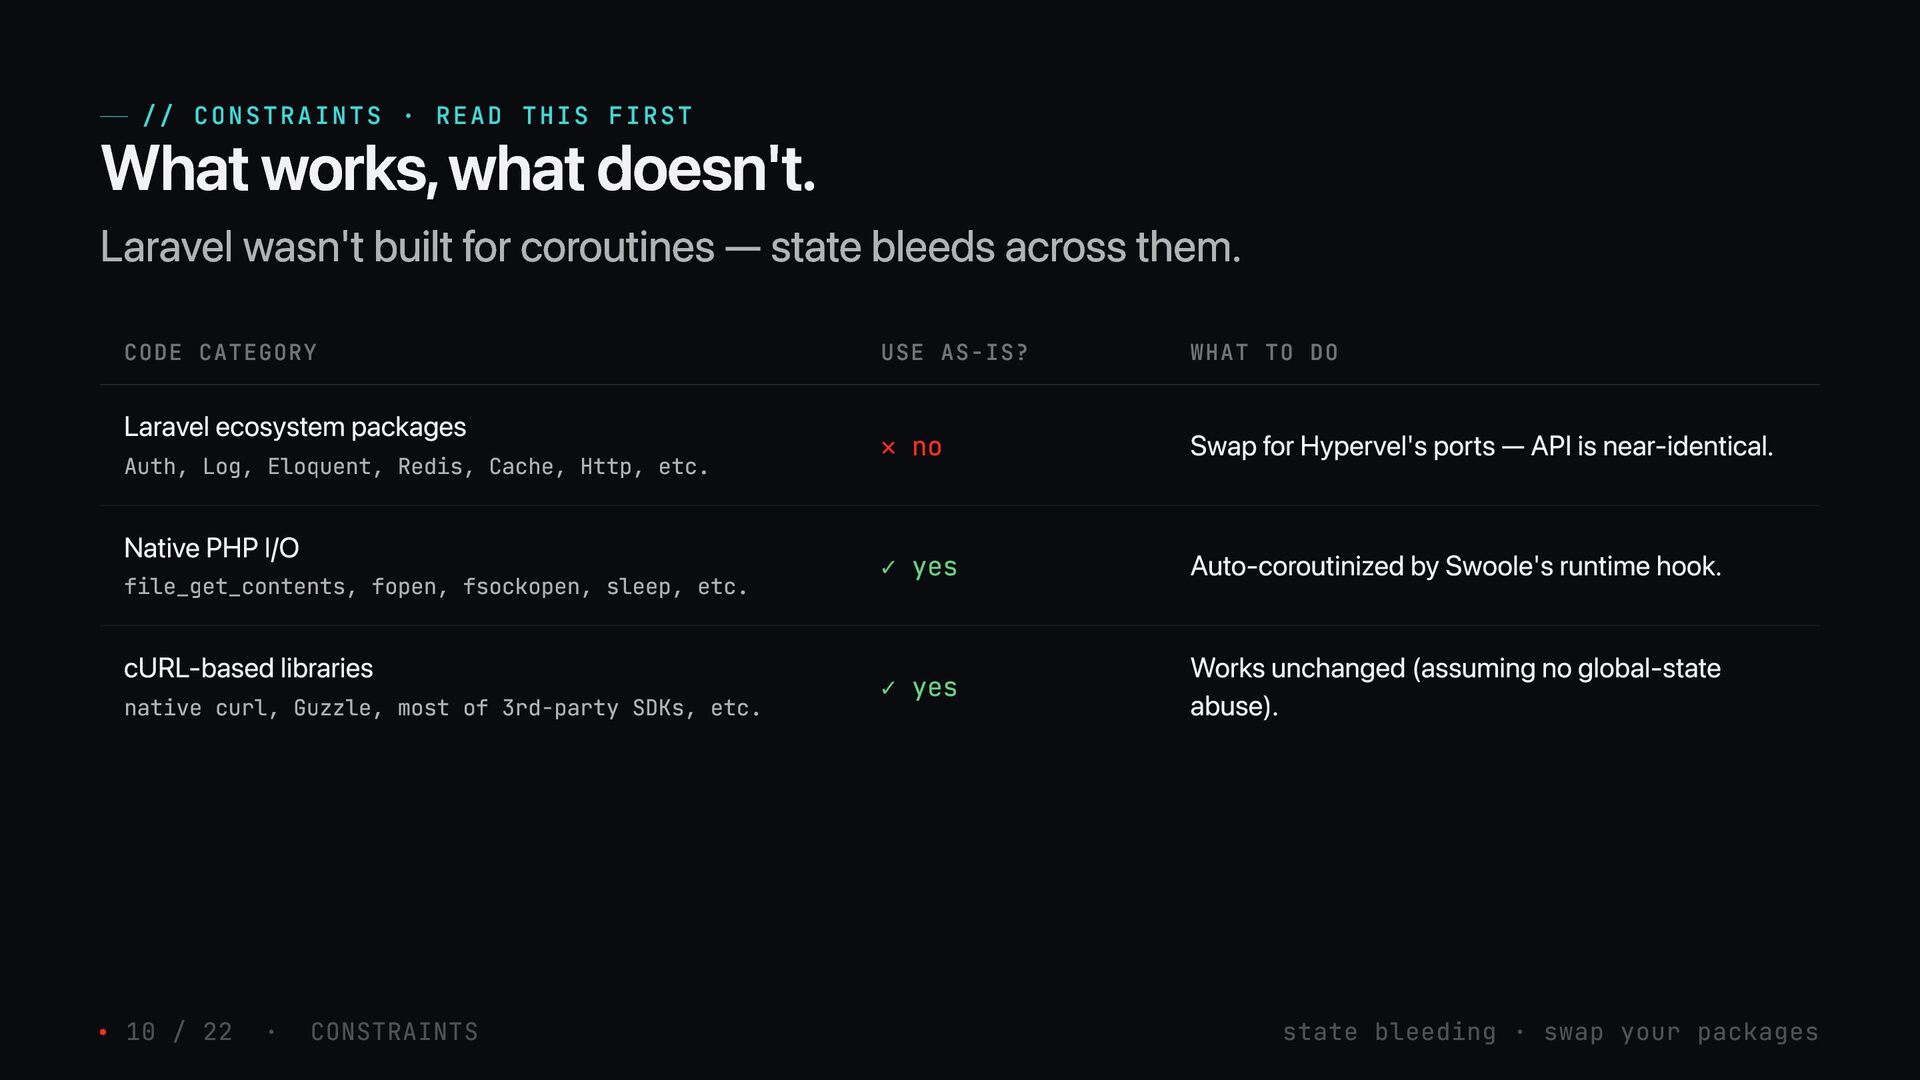Click the 'CONSTRAINTS' footer section label
Screen dimensions: 1920x1080
[x=395, y=1032]
